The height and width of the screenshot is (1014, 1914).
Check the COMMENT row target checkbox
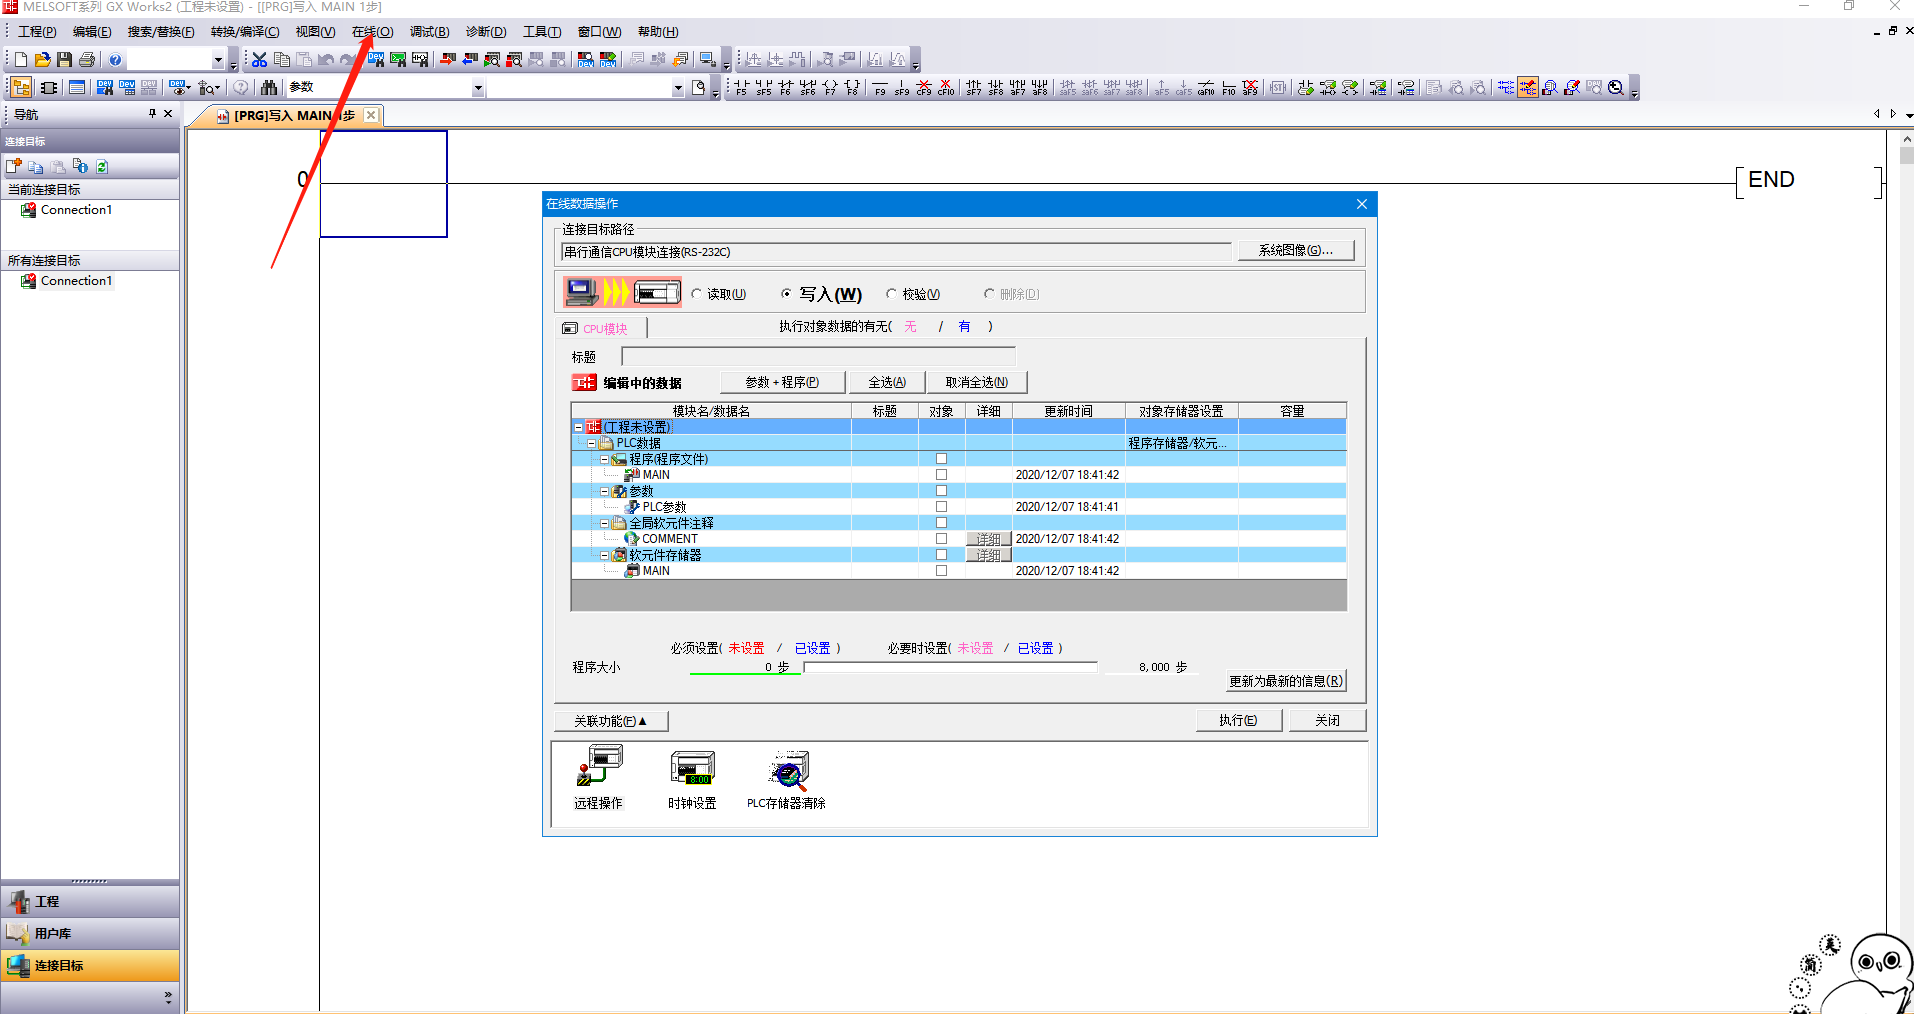(941, 539)
